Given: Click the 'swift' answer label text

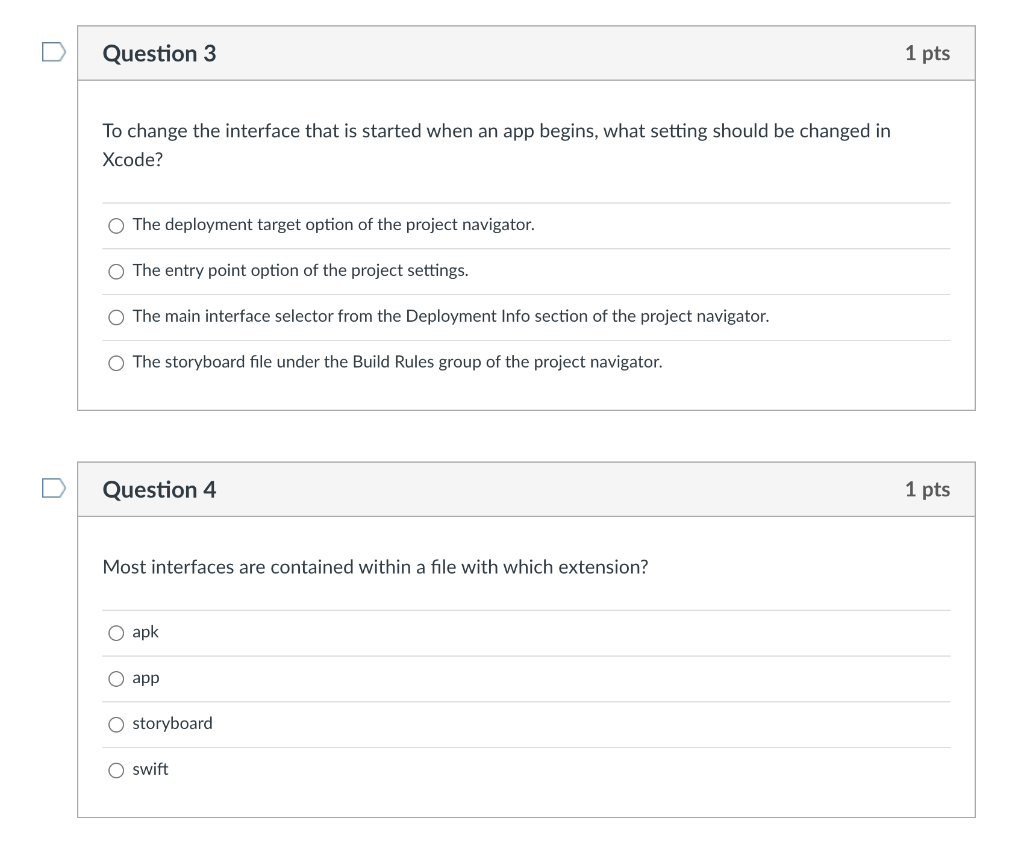Looking at the screenshot, I should (x=150, y=769).
